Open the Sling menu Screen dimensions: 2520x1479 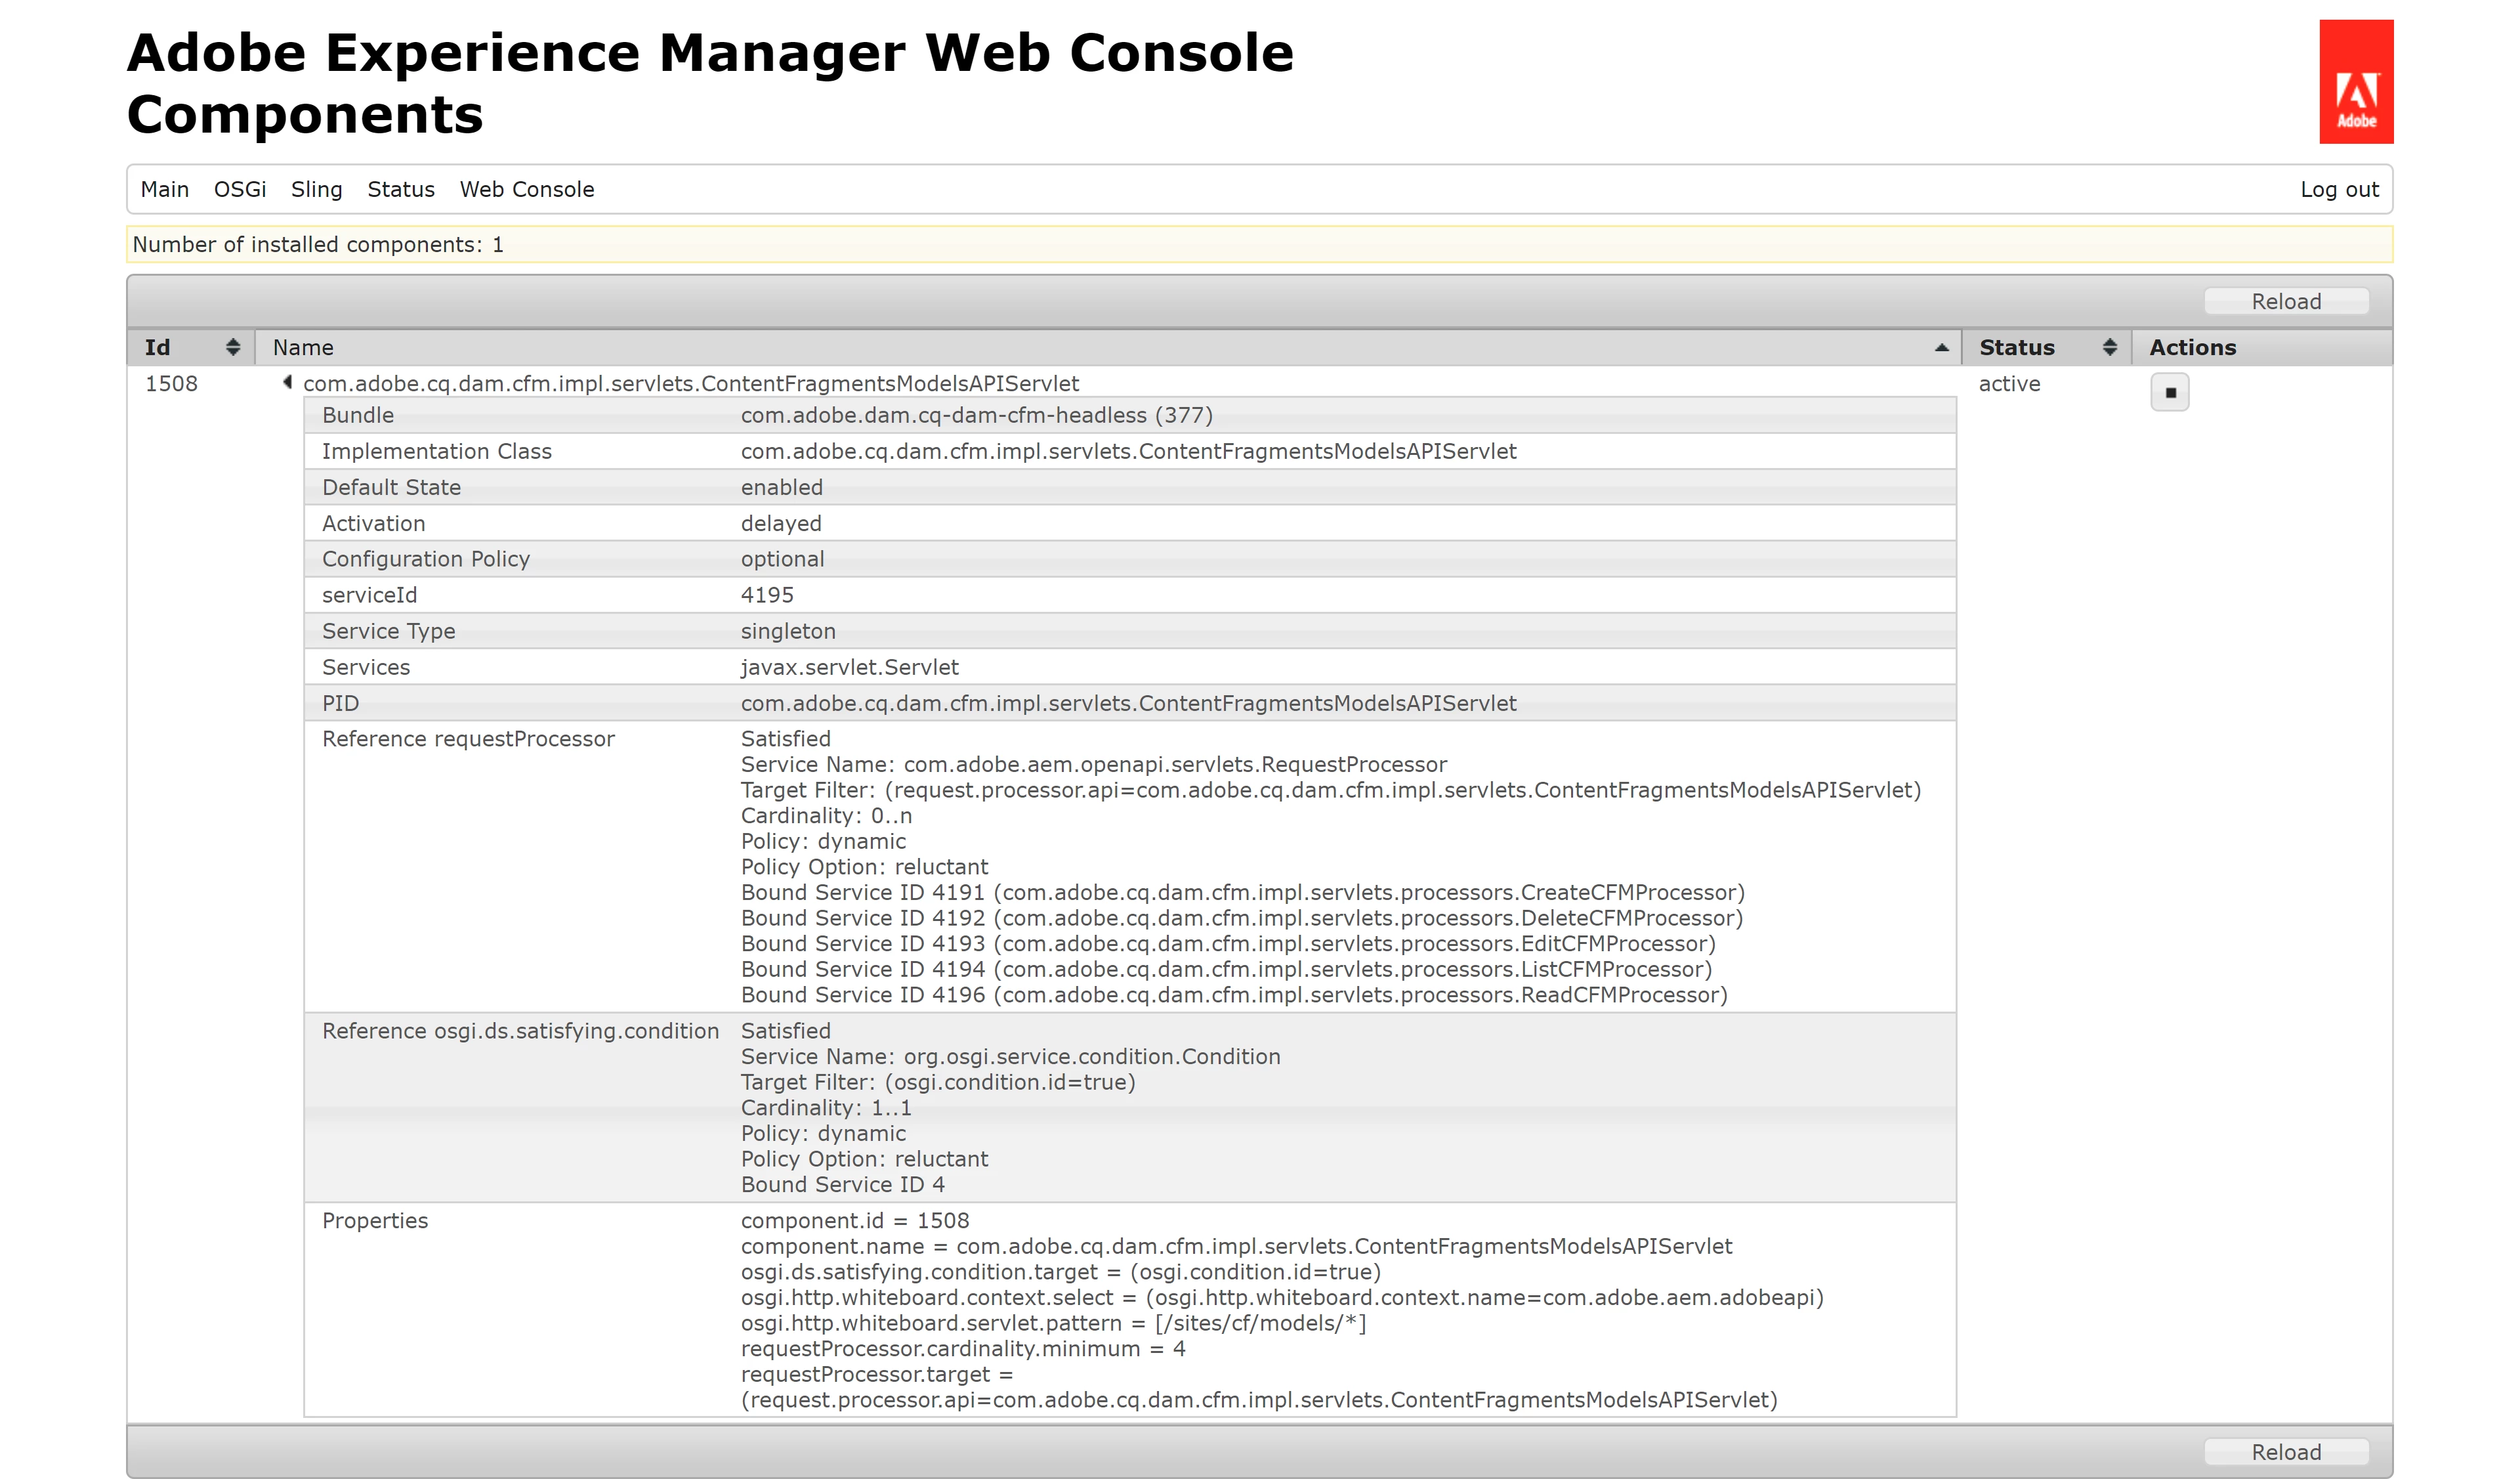click(316, 190)
